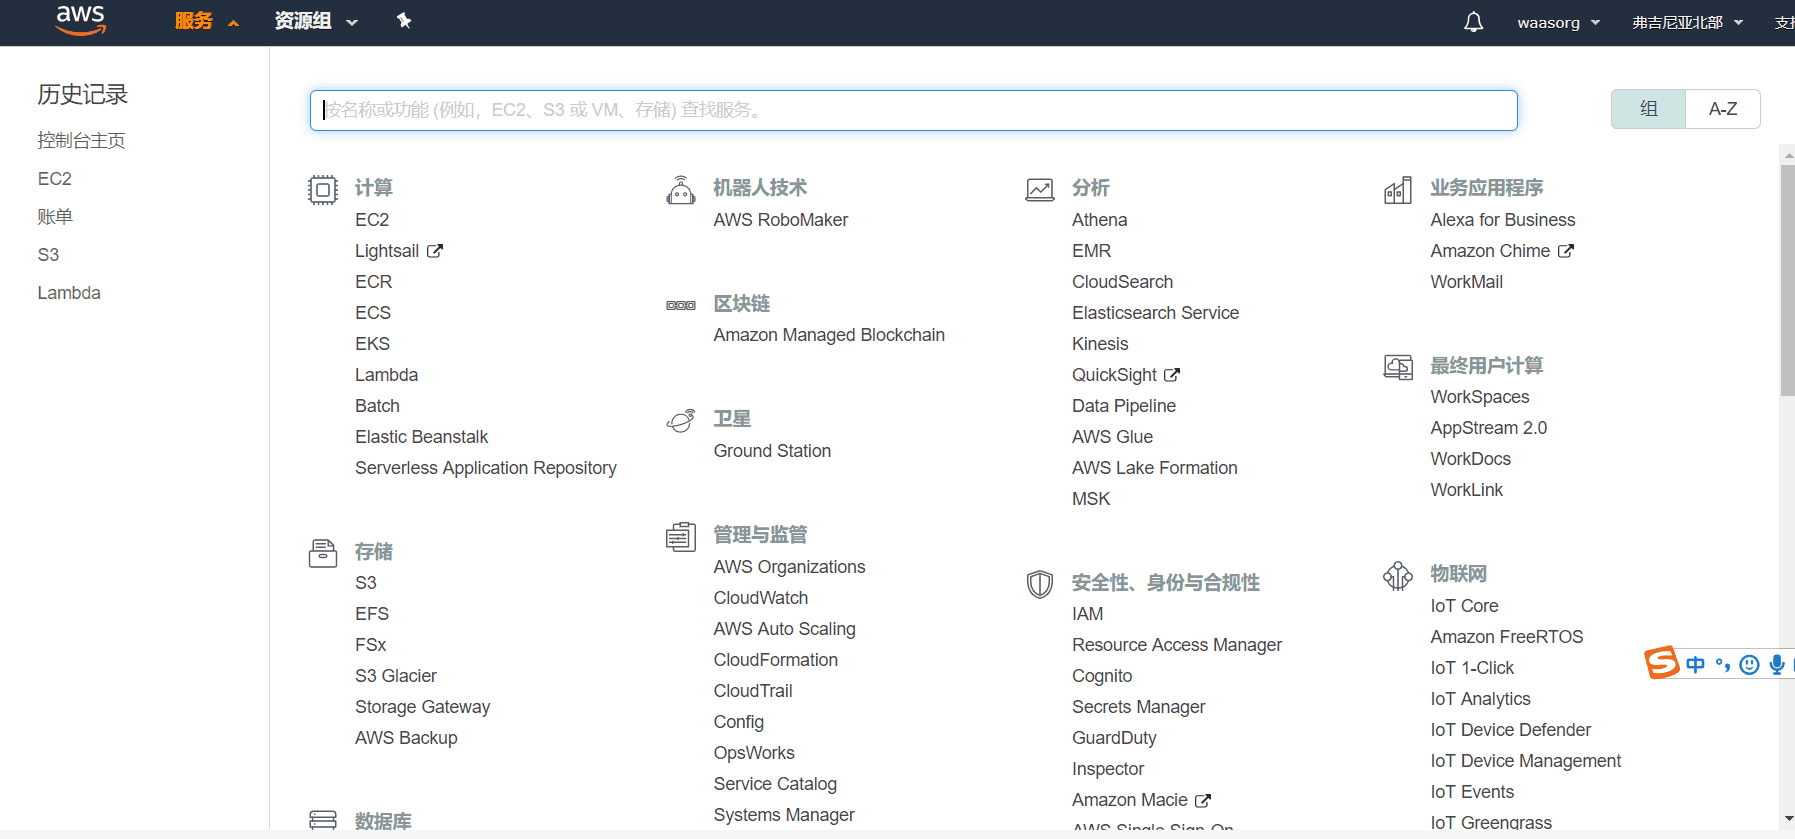This screenshot has width=1795, height=839.
Task: Open WorkSpaces service link
Action: 1479,397
